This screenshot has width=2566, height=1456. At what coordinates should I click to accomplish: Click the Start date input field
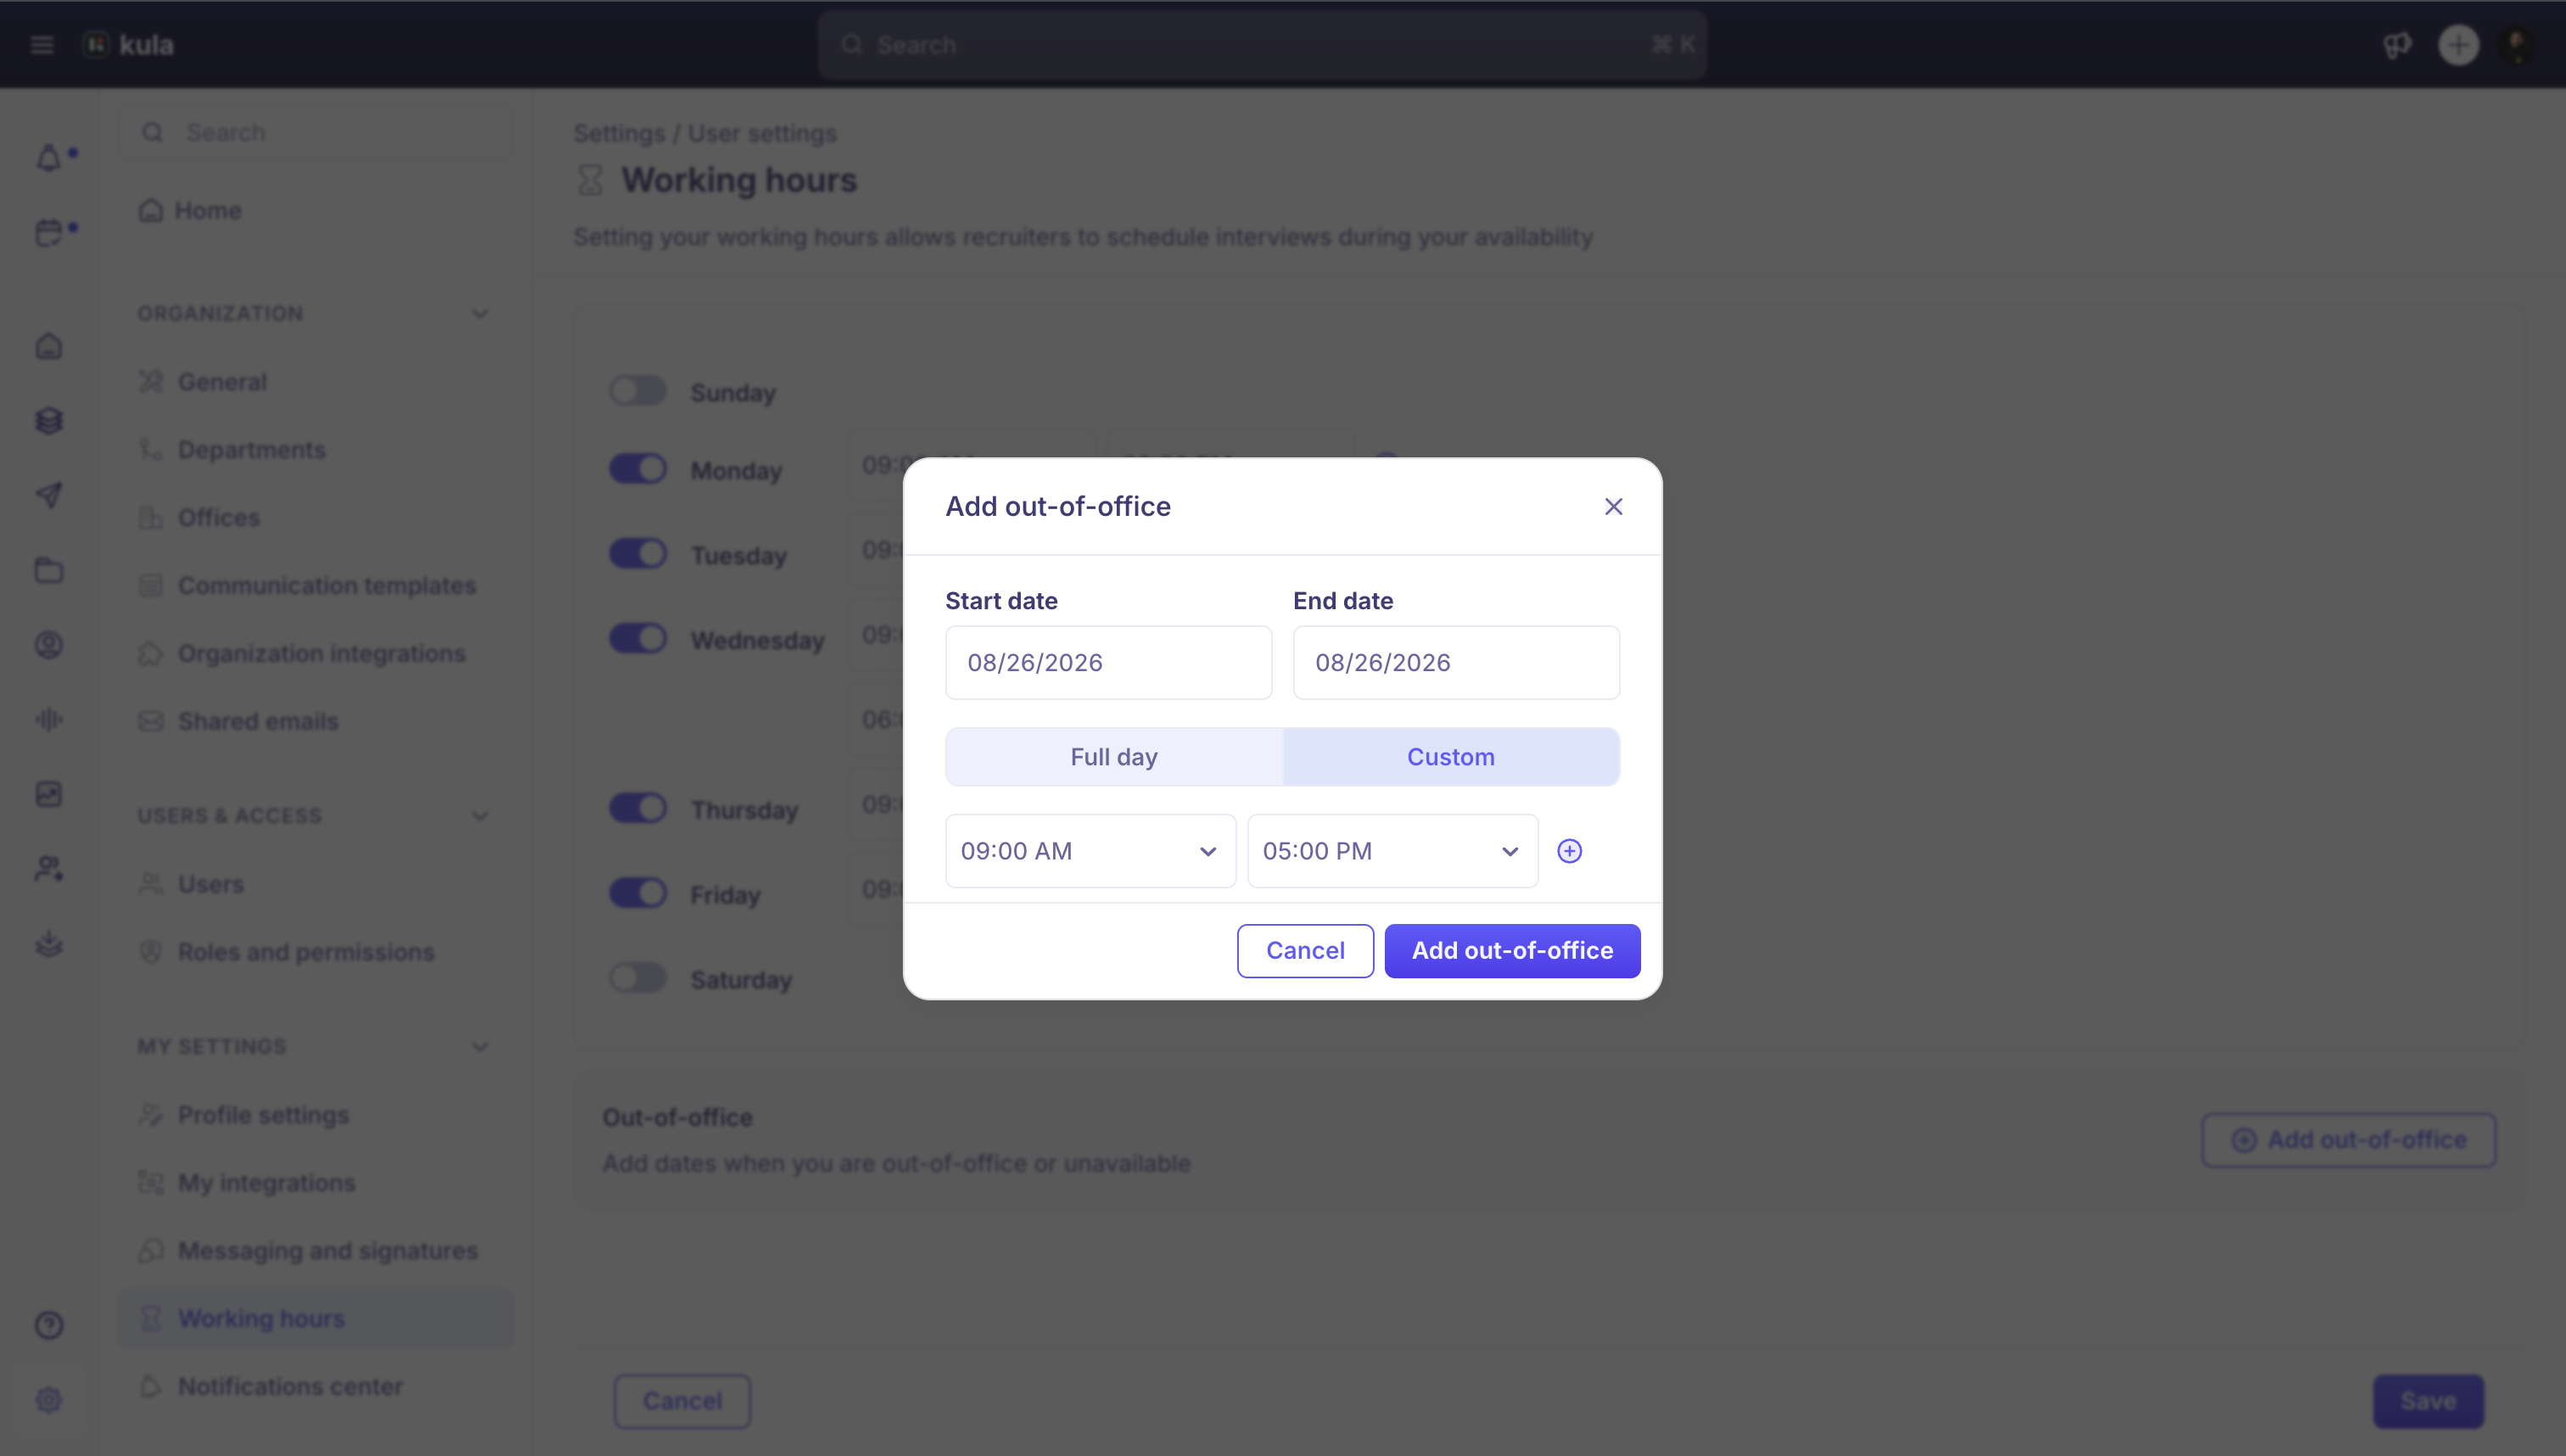(x=1108, y=662)
